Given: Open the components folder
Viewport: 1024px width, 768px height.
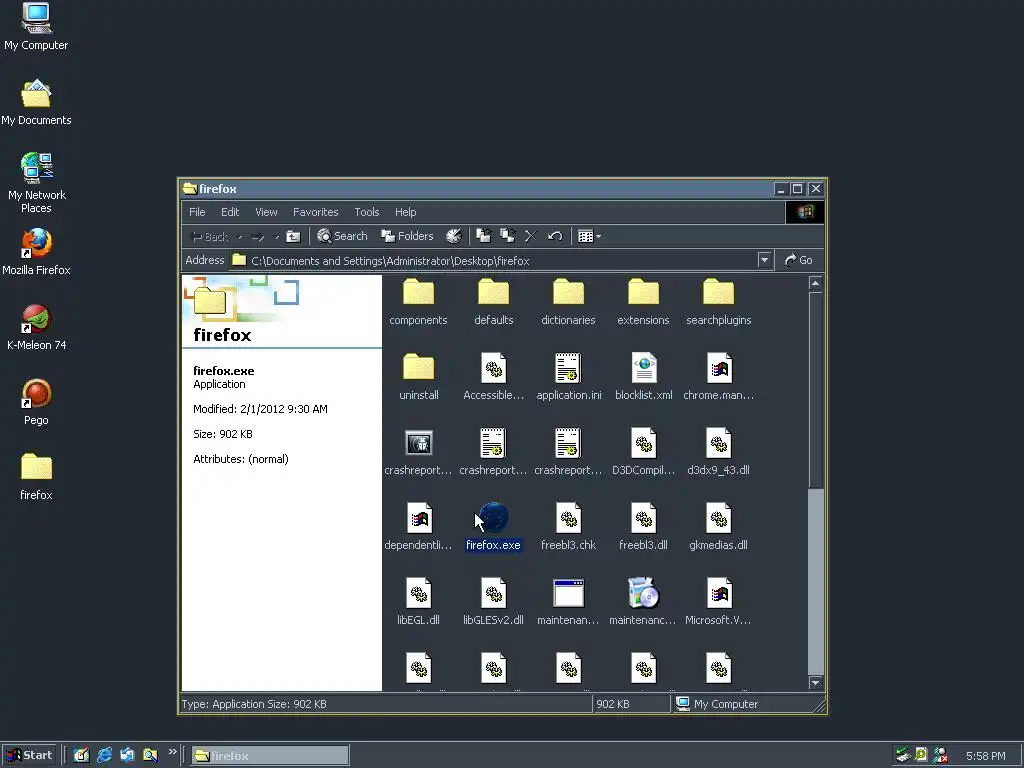Looking at the screenshot, I should pos(418,302).
